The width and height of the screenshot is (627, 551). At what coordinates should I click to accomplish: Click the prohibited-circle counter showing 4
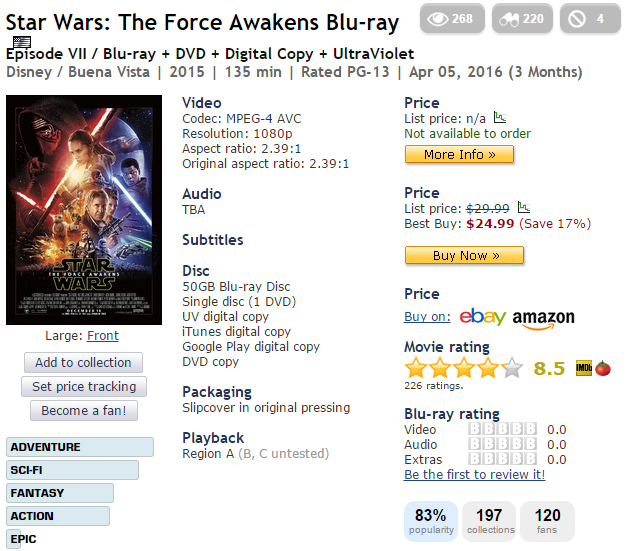pyautogui.click(x=588, y=18)
